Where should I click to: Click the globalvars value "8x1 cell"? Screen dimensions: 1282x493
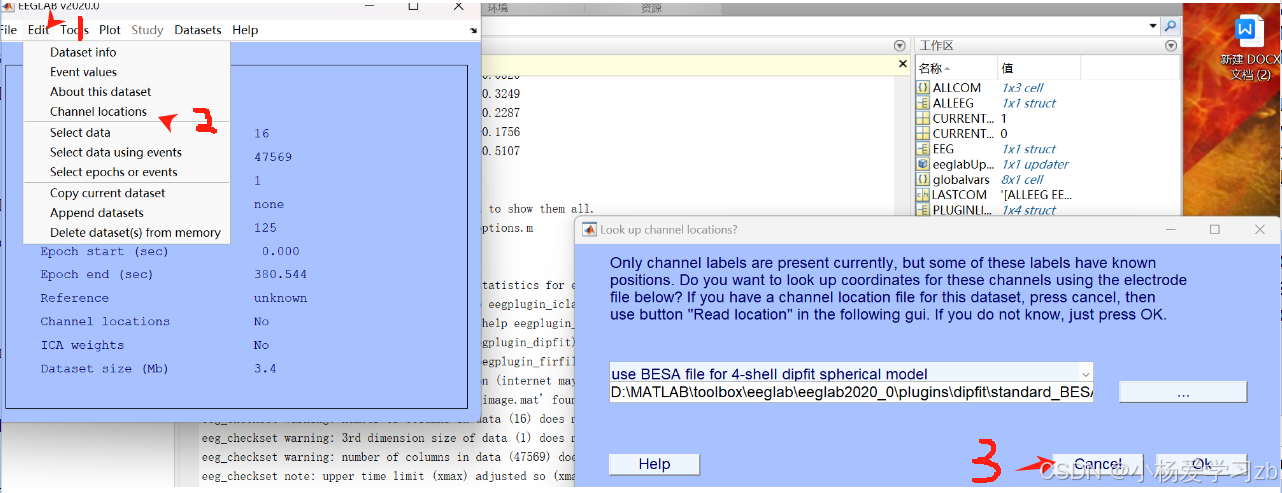(1022, 179)
